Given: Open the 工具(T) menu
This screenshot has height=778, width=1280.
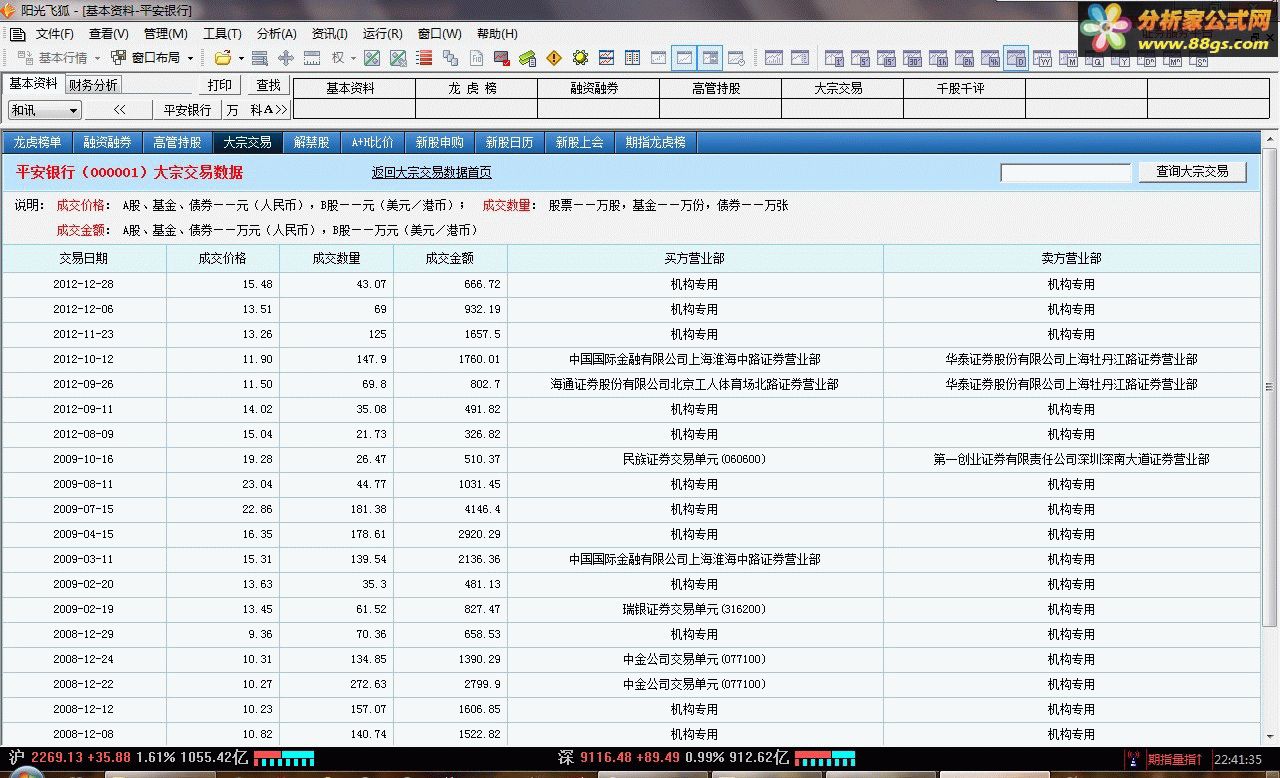Looking at the screenshot, I should click(x=222, y=34).
